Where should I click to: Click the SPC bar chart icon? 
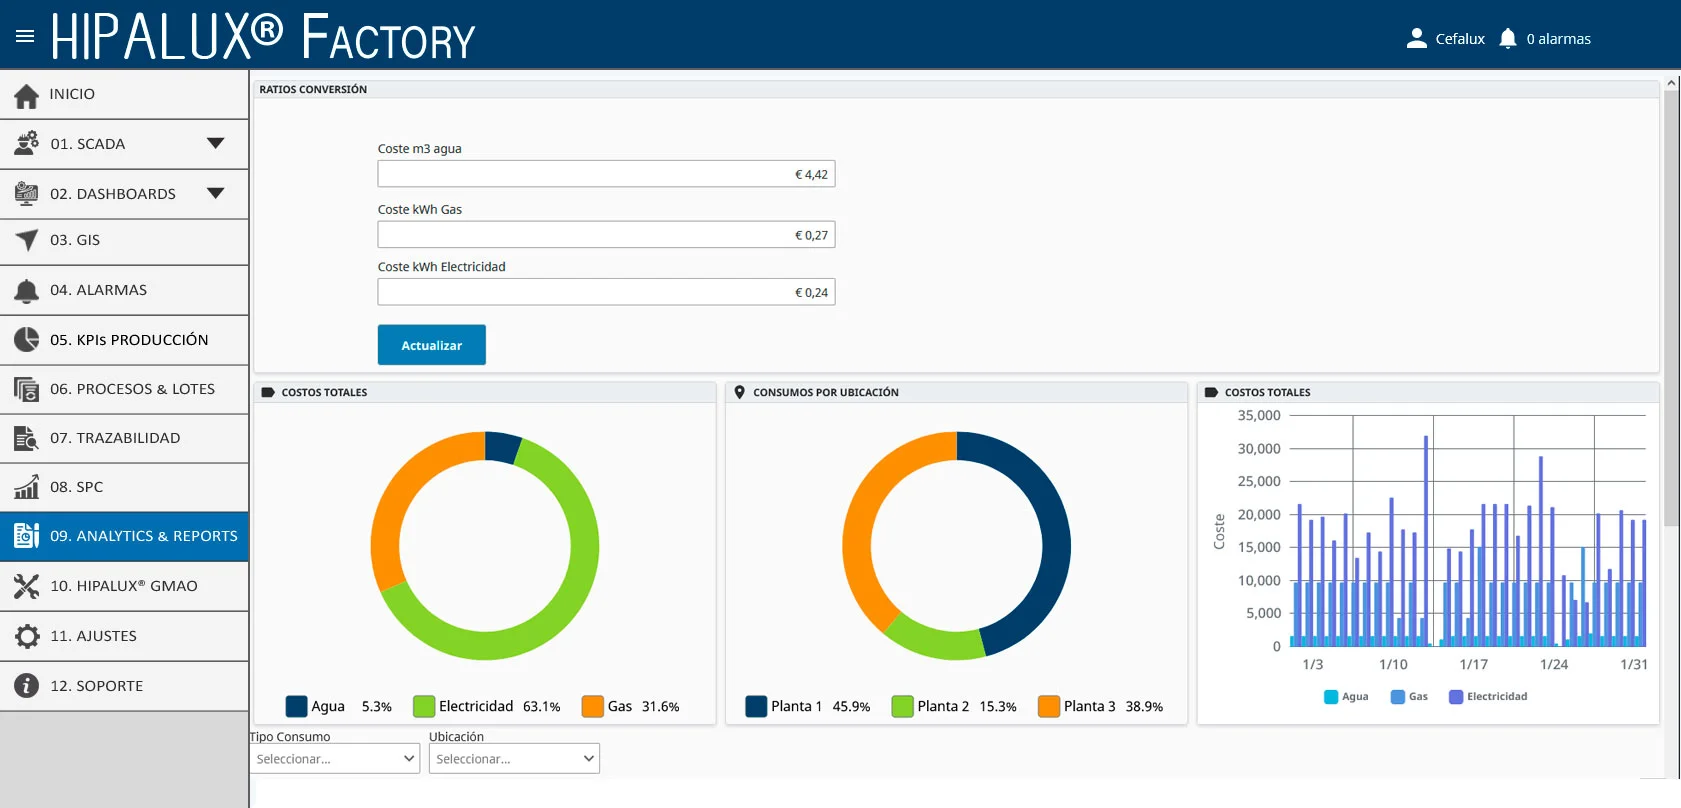coord(27,487)
